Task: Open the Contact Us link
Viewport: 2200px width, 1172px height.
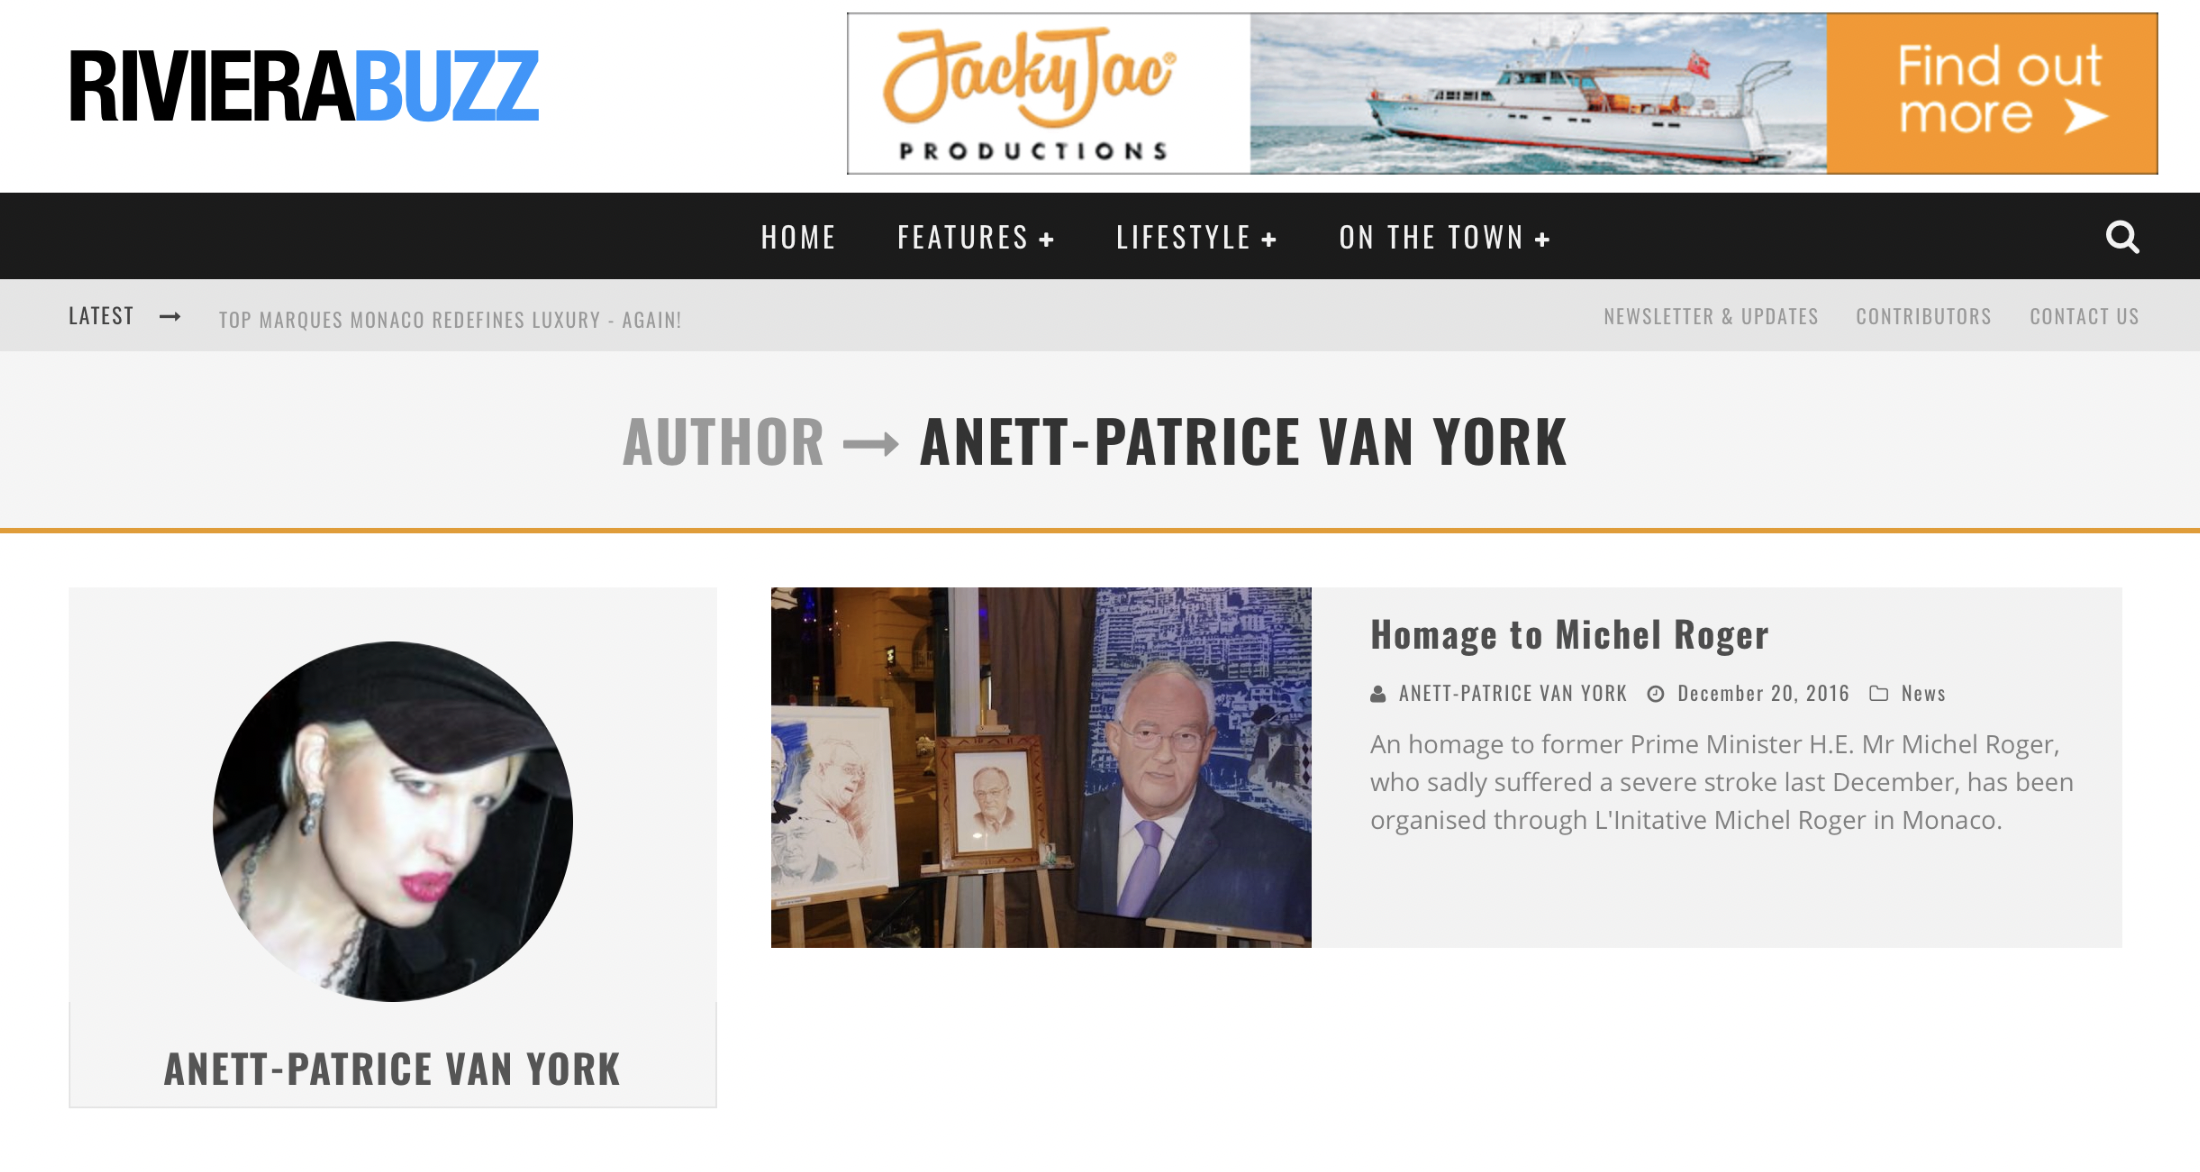Action: click(2084, 317)
